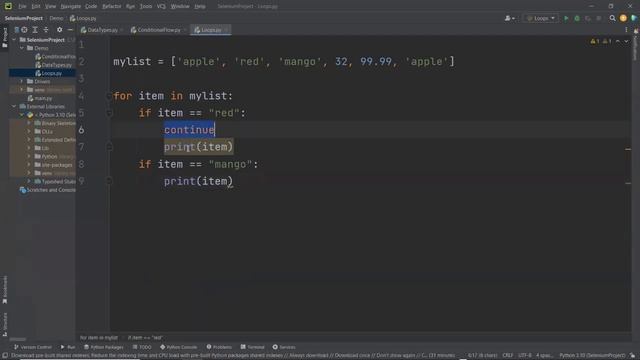The image size is (640, 360).
Task: Click the mylist assignment line in editor
Action: click(x=284, y=62)
